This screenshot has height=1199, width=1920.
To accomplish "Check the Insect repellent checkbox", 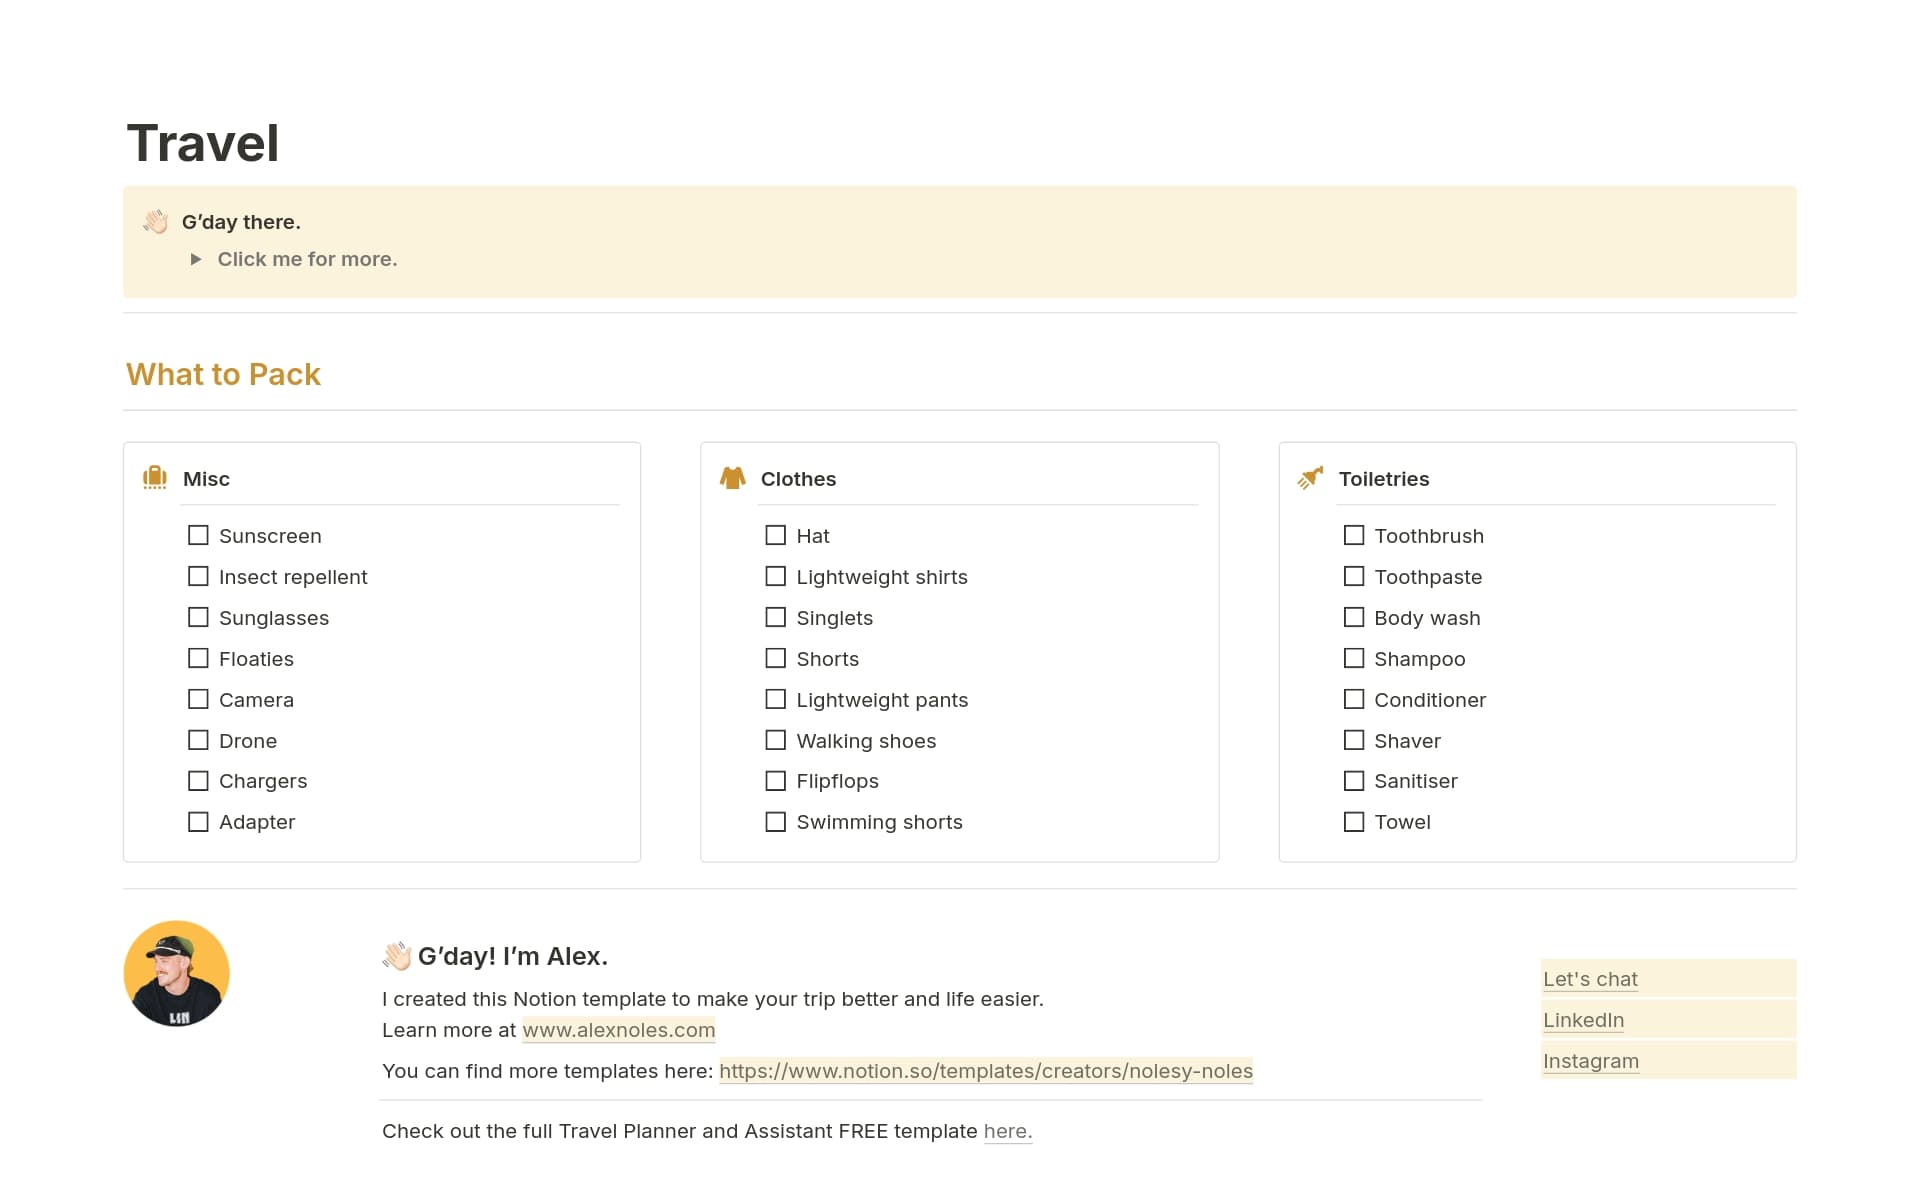I will [198, 576].
